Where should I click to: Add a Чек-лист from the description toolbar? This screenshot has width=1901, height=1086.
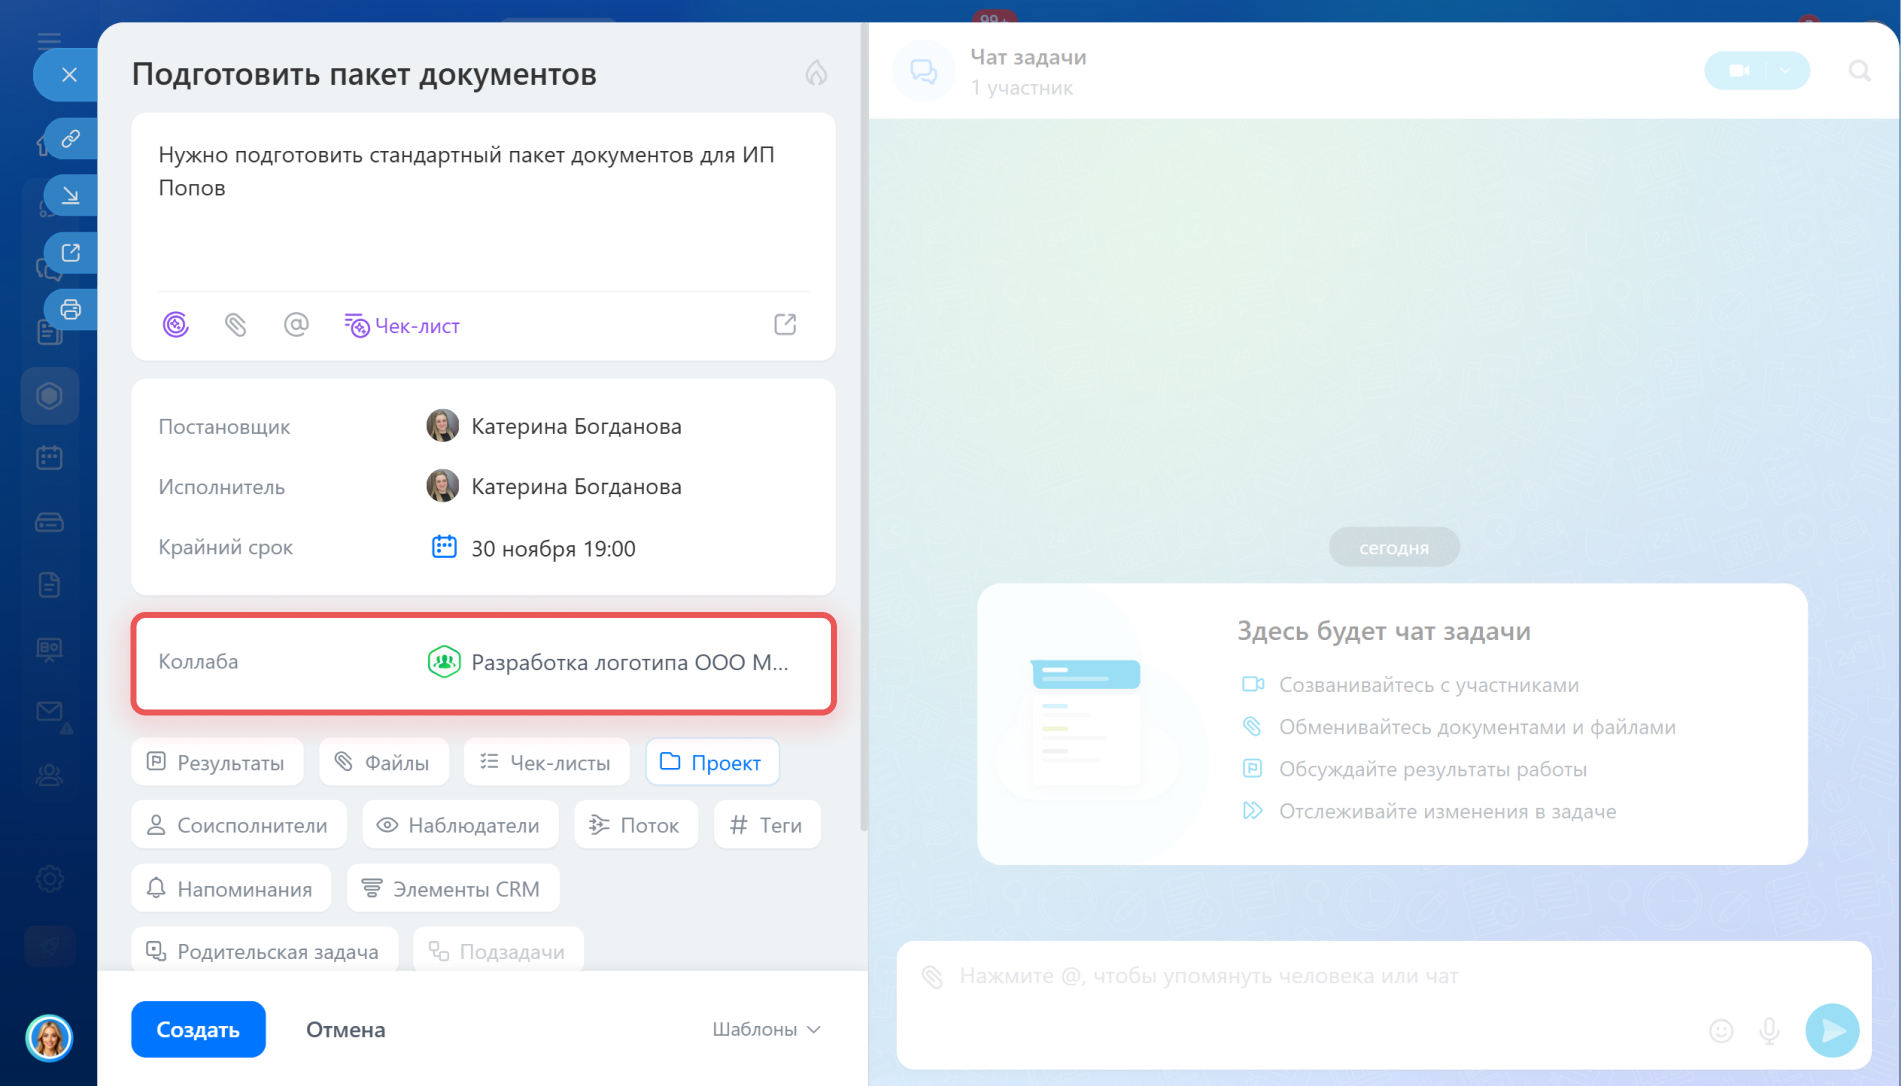click(x=402, y=326)
